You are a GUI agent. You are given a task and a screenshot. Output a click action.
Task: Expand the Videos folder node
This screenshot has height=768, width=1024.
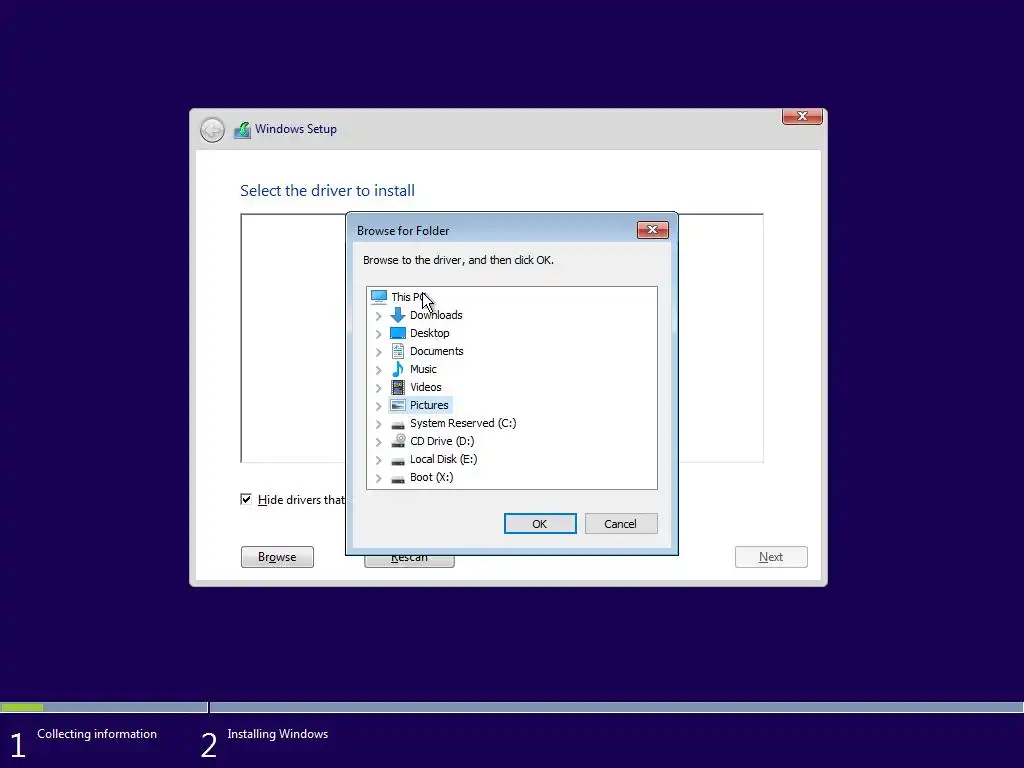click(x=378, y=387)
